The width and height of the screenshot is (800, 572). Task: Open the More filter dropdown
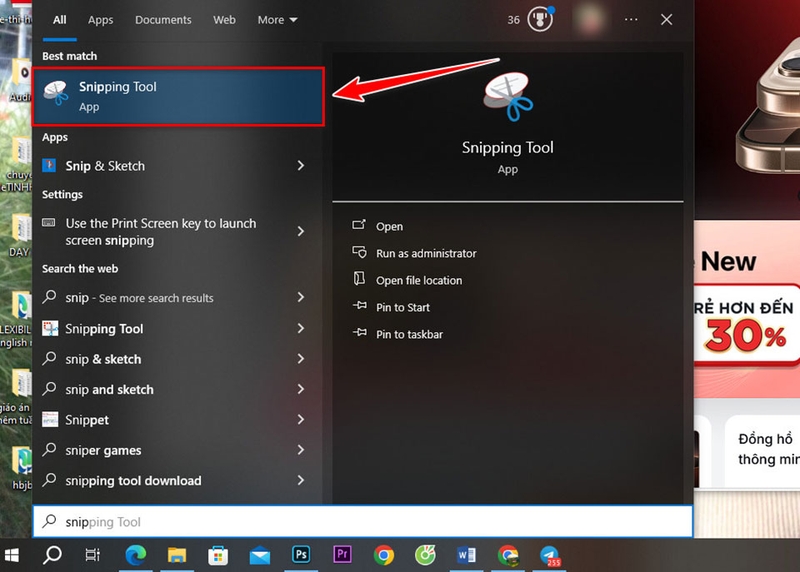277,20
